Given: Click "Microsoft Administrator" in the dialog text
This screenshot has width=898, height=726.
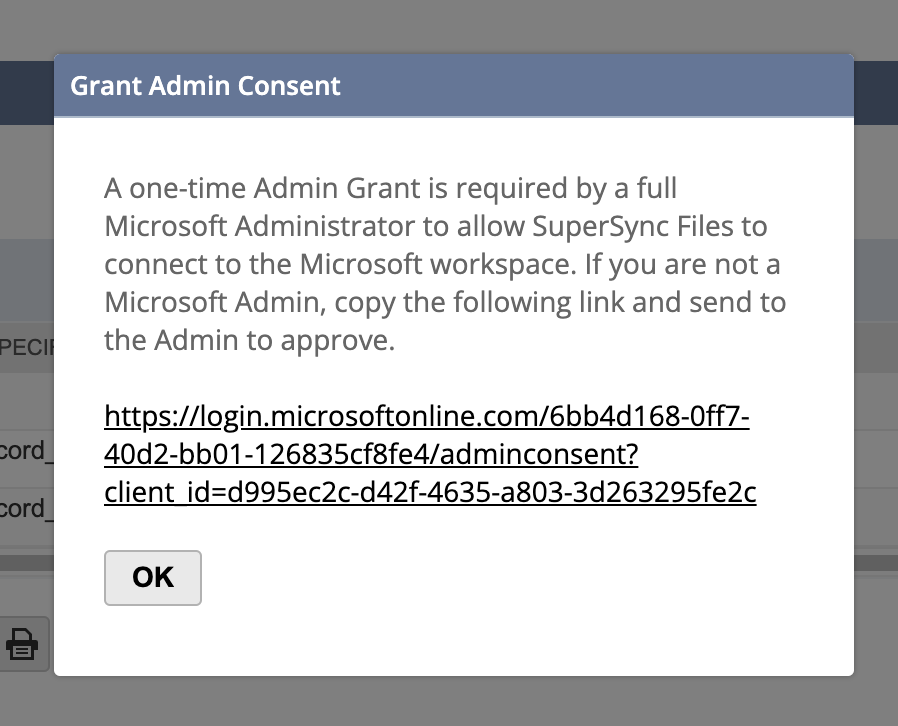Looking at the screenshot, I should click(262, 226).
